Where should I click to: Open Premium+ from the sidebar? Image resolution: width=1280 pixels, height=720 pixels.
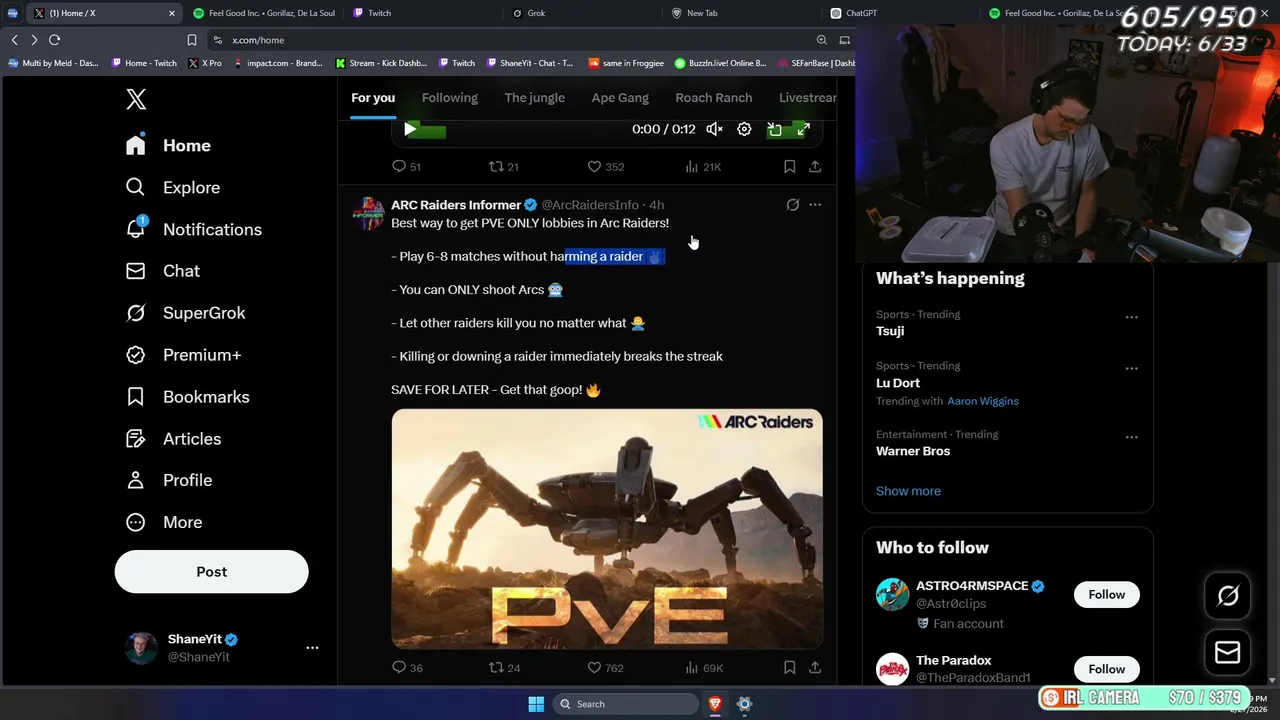point(183,355)
